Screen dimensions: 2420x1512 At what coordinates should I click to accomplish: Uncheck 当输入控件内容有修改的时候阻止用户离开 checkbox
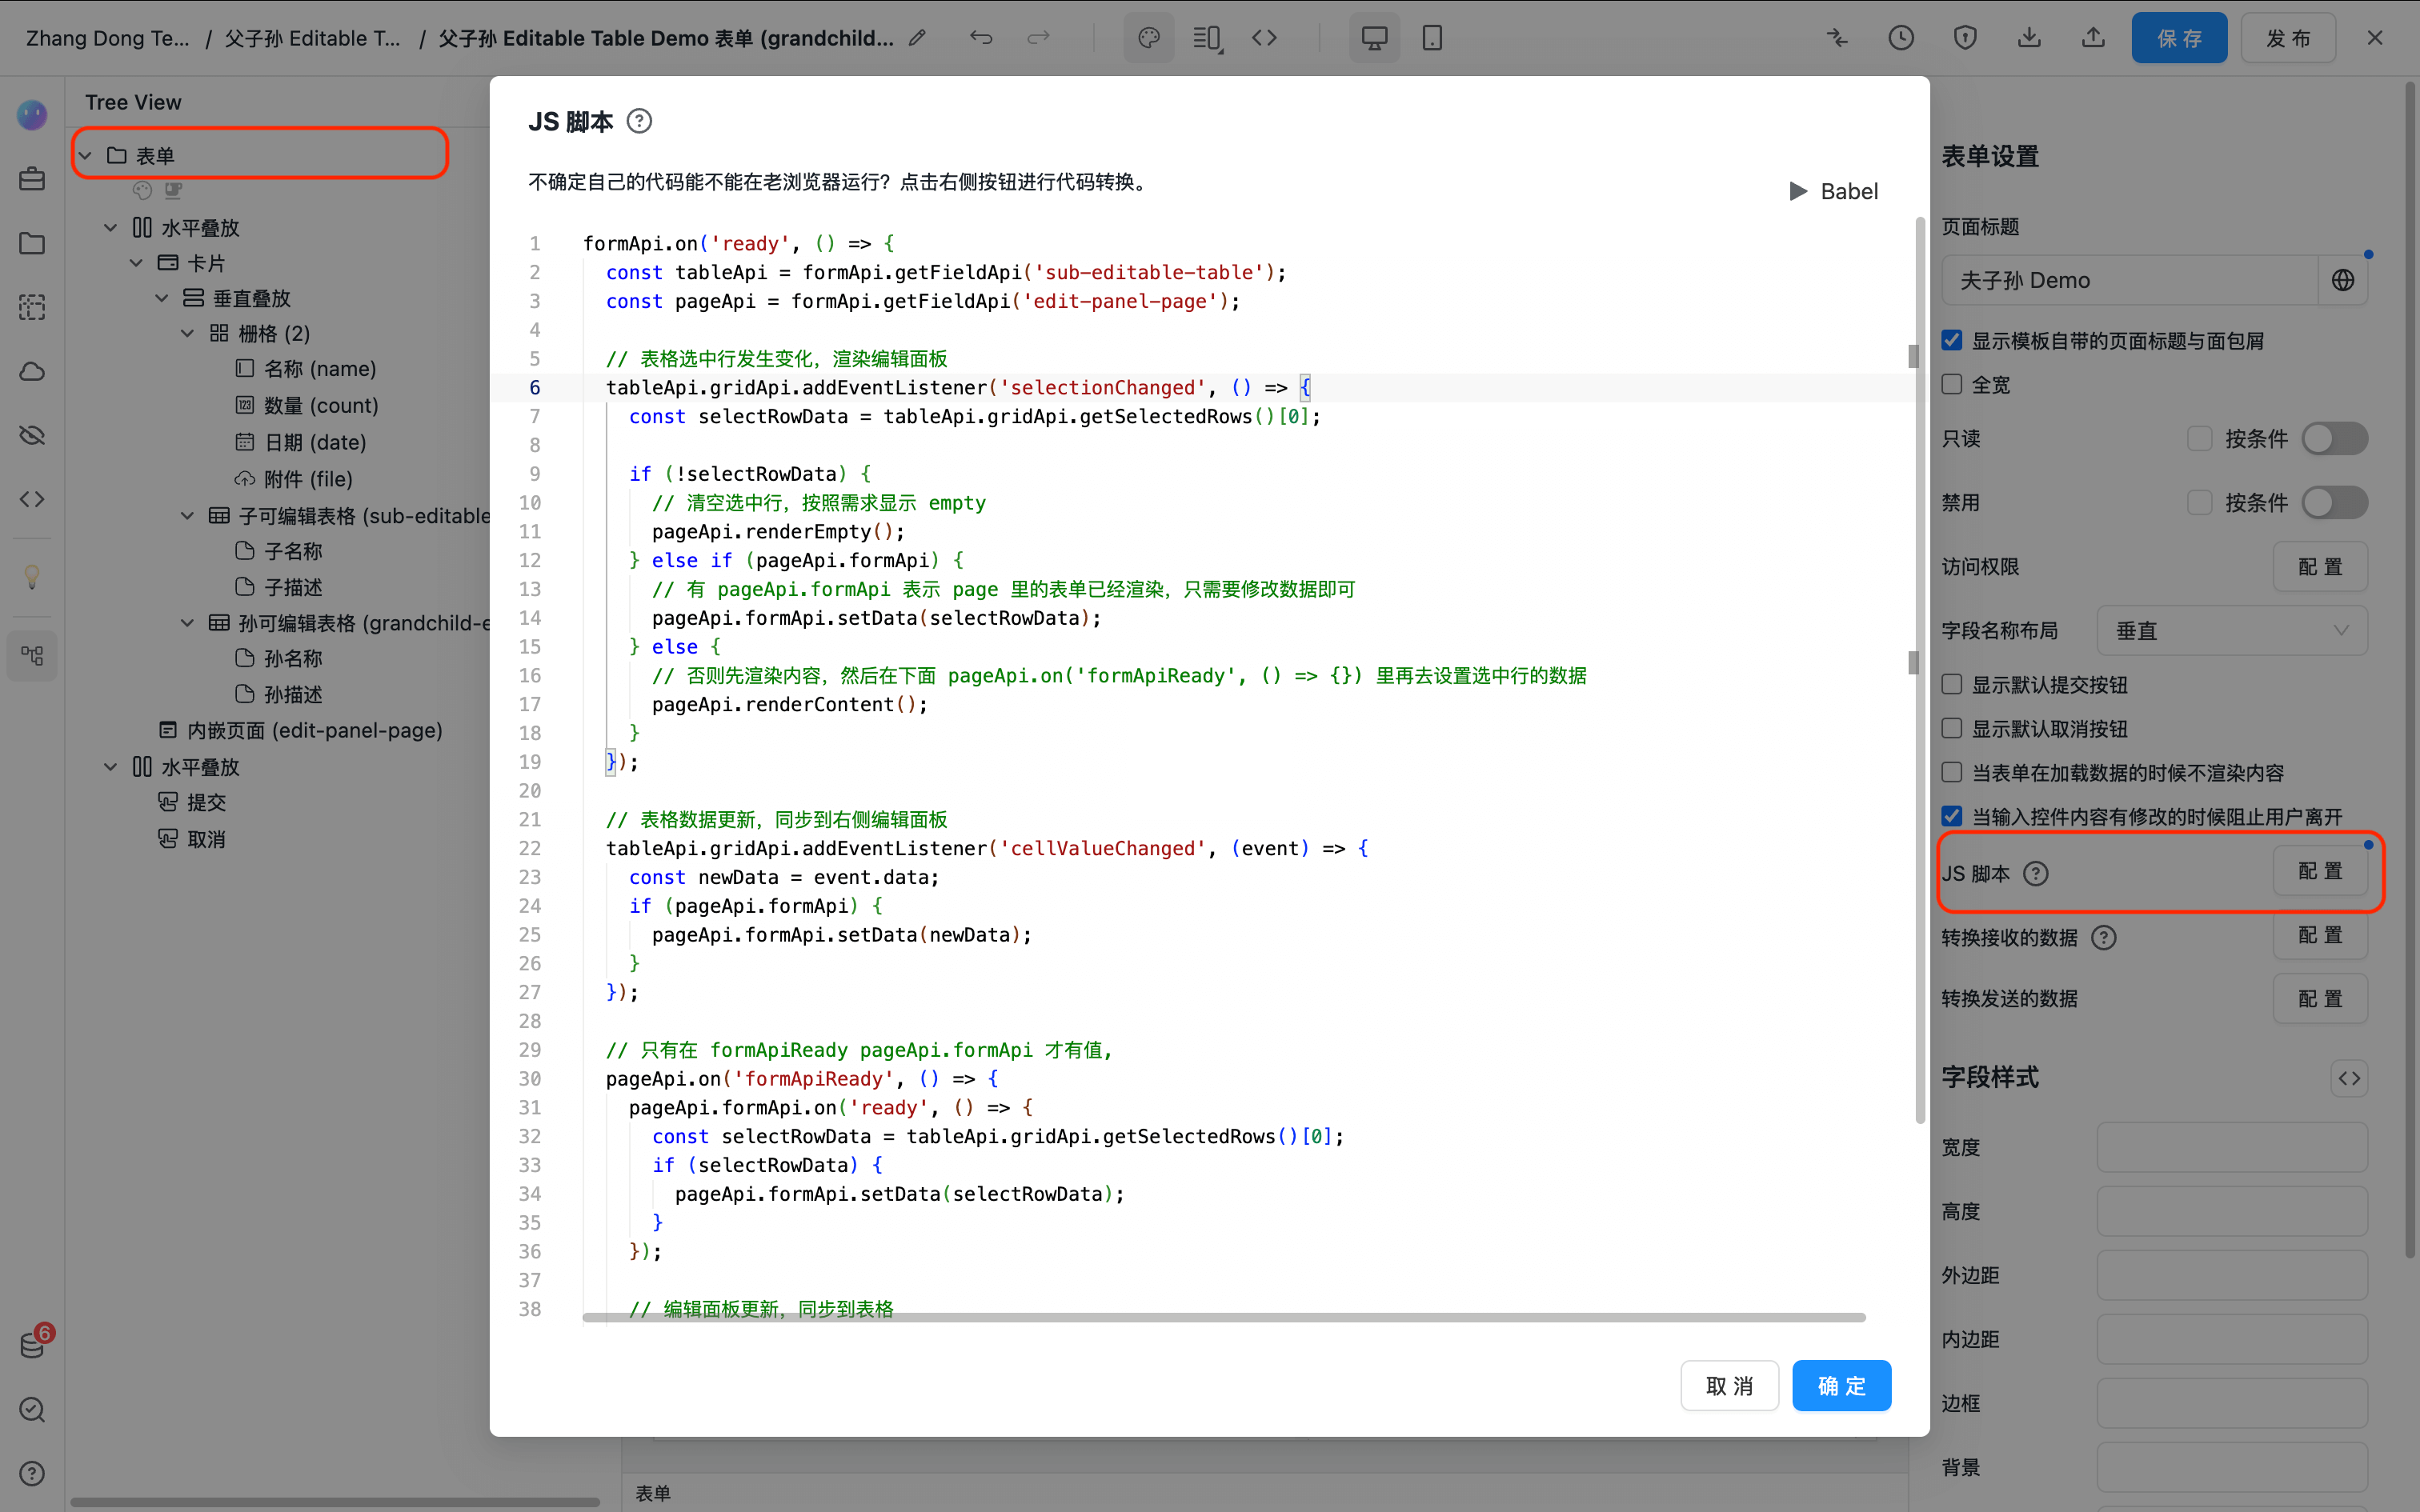point(1951,816)
